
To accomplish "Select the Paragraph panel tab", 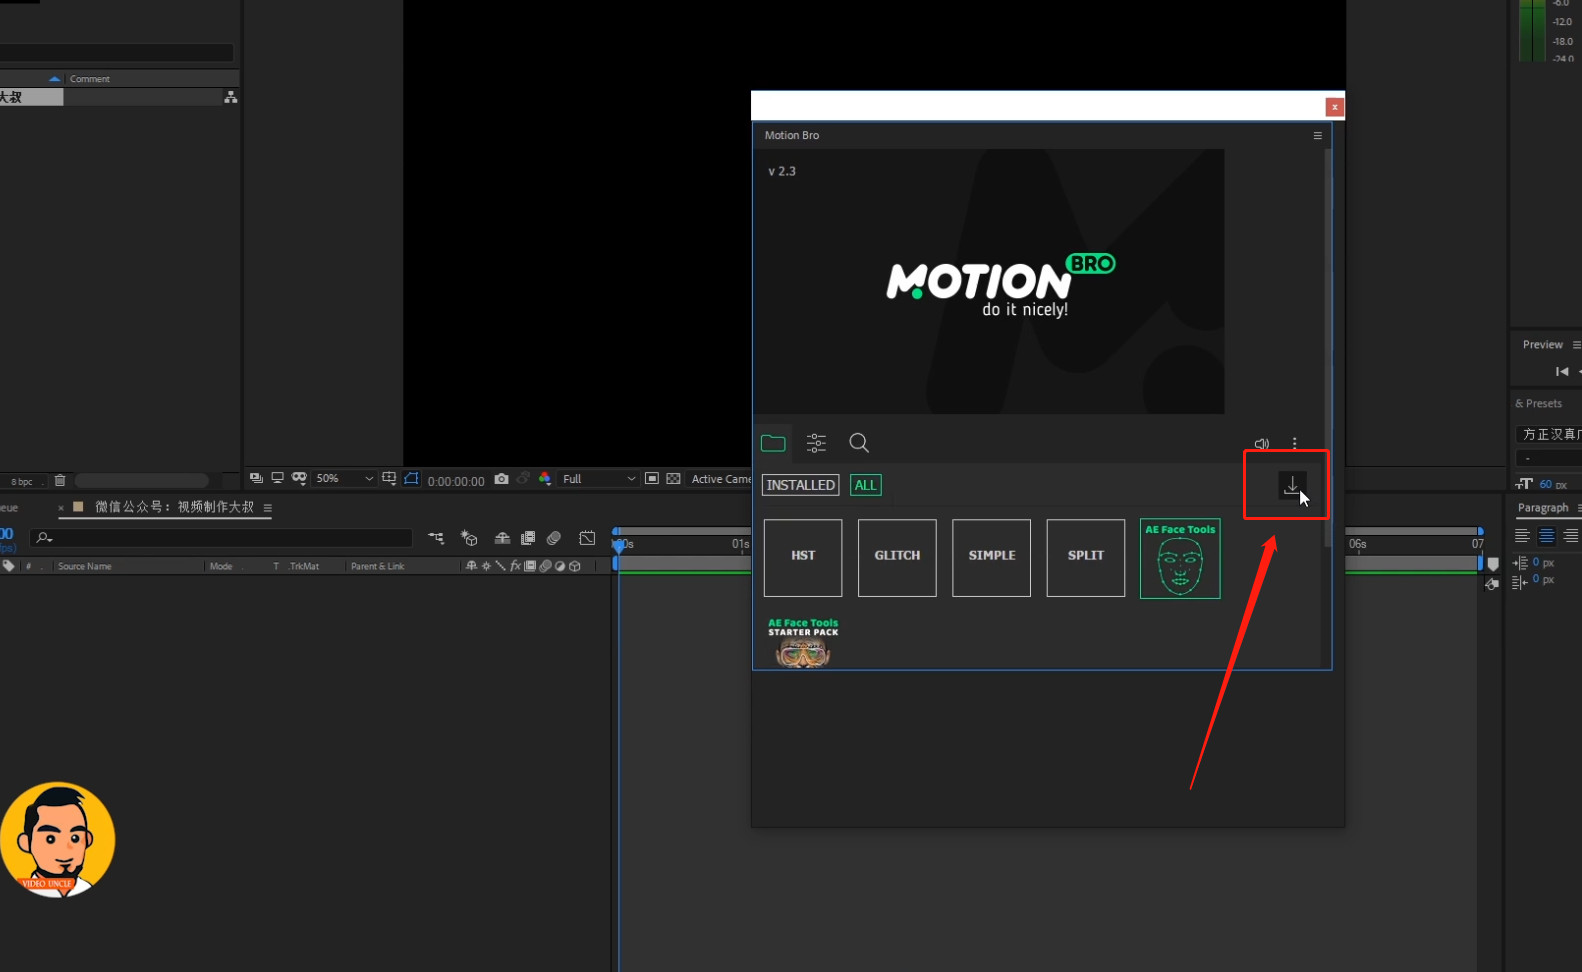I will pos(1542,508).
